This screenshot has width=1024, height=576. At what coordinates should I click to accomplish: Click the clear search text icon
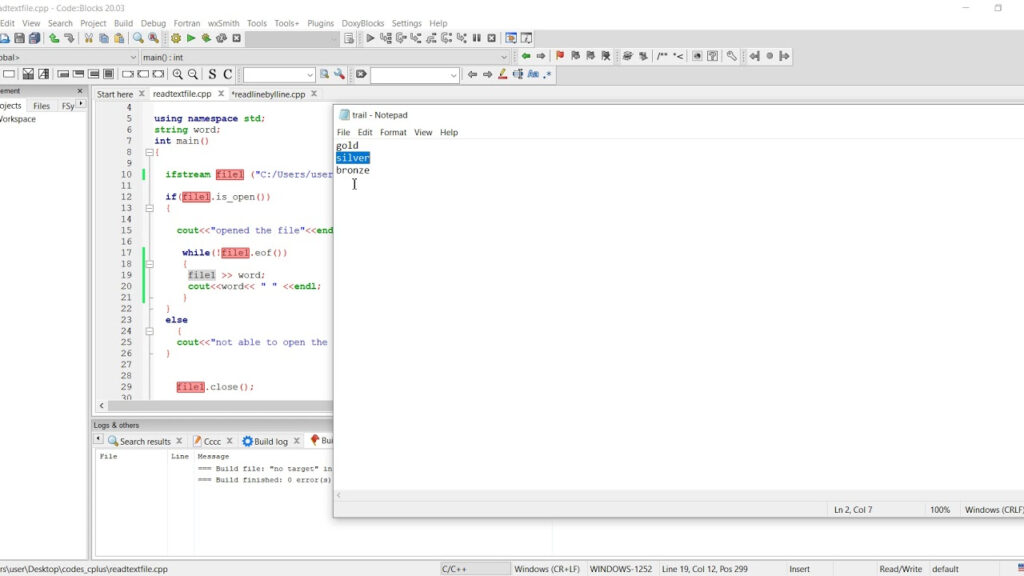tap(360, 74)
